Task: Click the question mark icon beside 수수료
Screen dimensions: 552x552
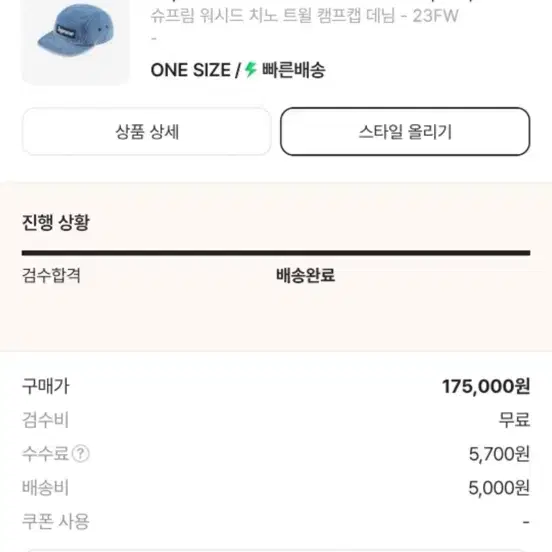Action: pyautogui.click(x=81, y=453)
